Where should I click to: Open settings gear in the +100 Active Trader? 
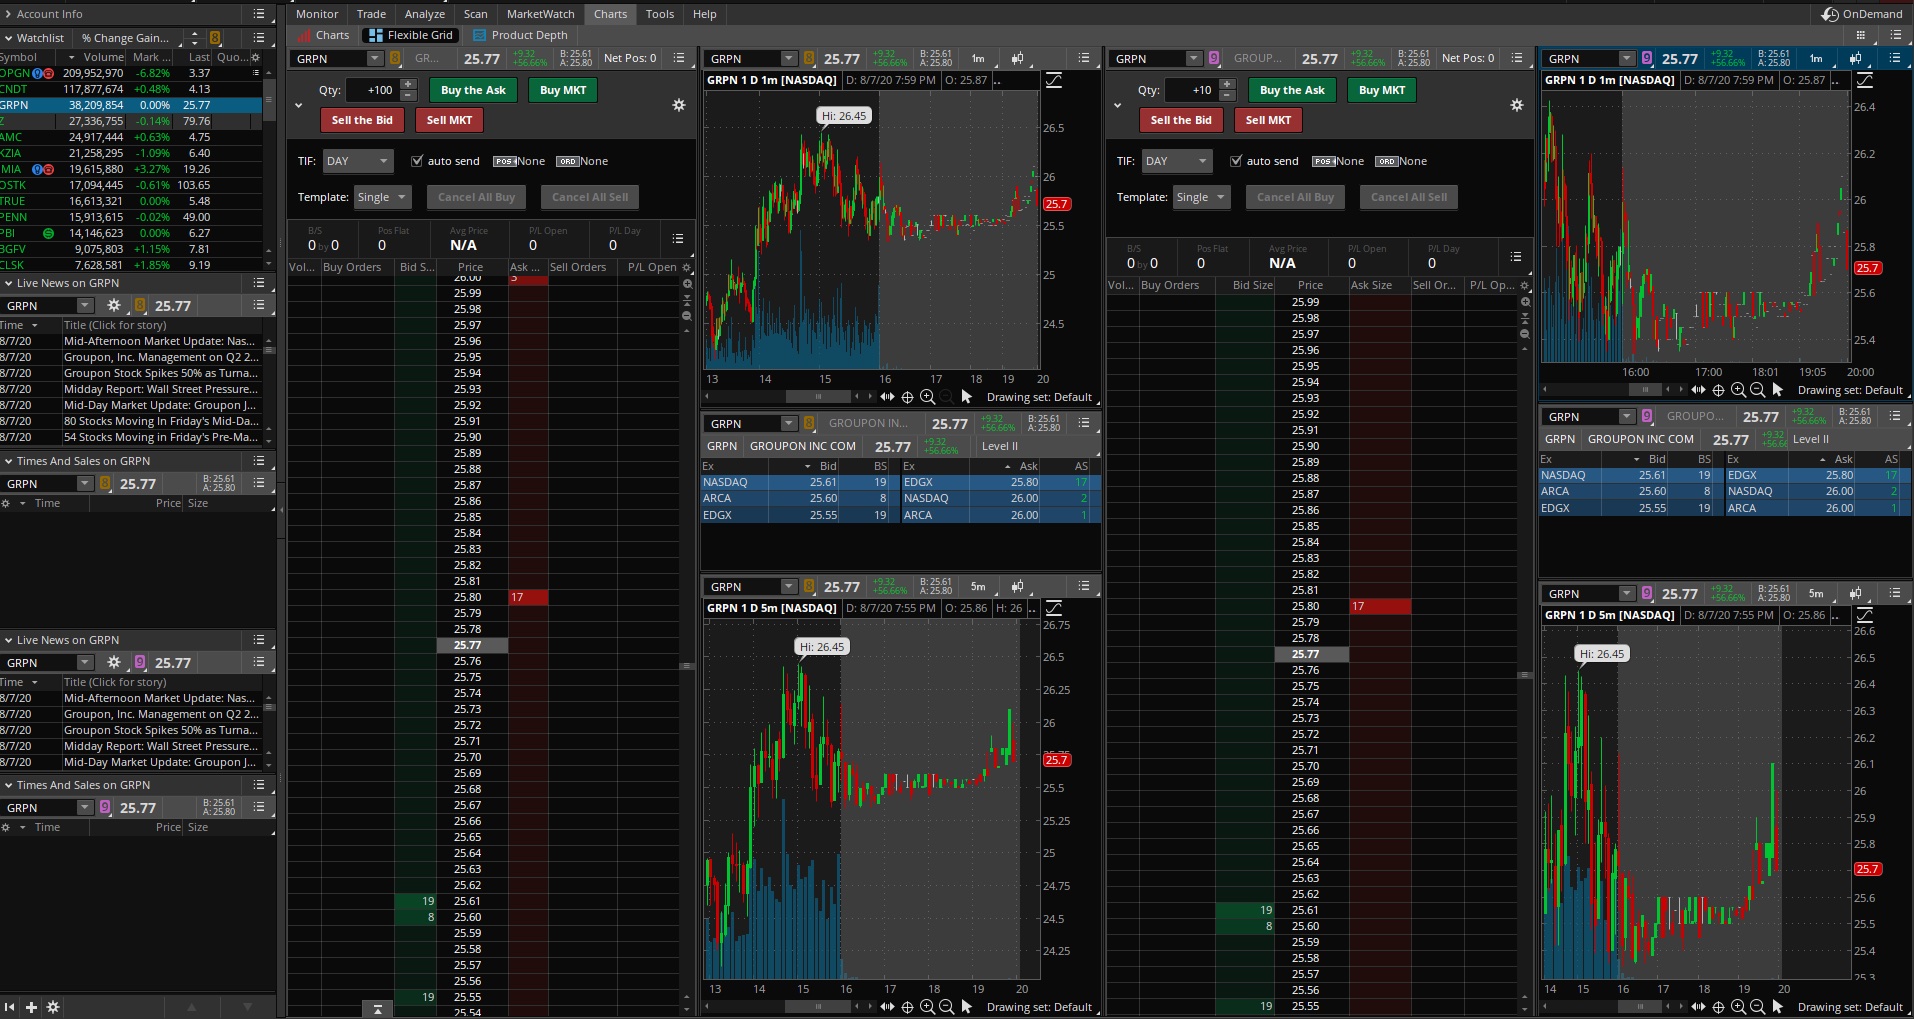point(679,105)
